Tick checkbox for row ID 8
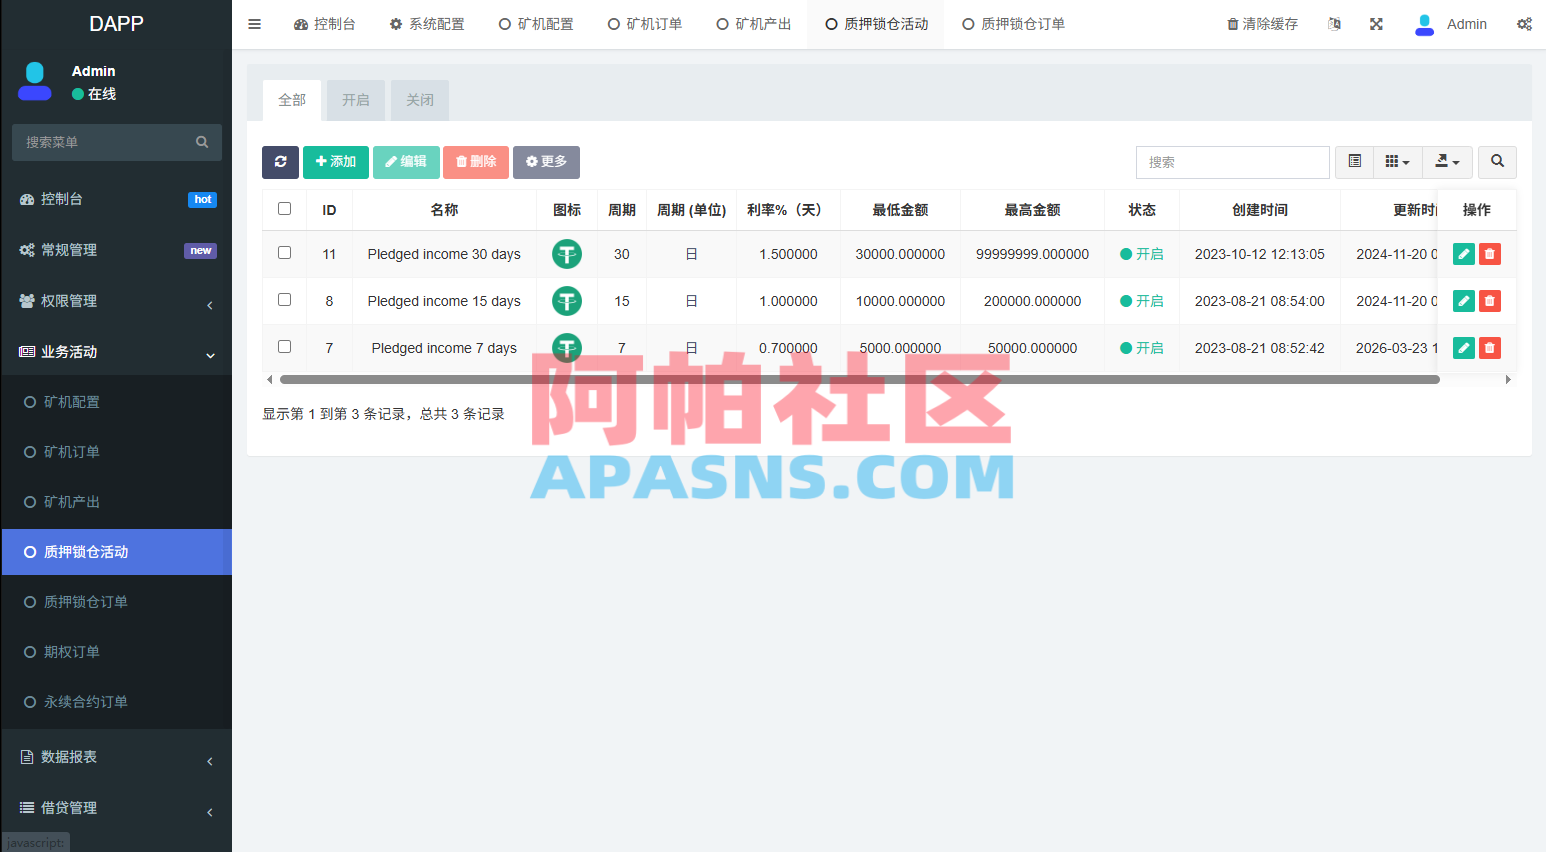This screenshot has width=1546, height=852. 284,300
